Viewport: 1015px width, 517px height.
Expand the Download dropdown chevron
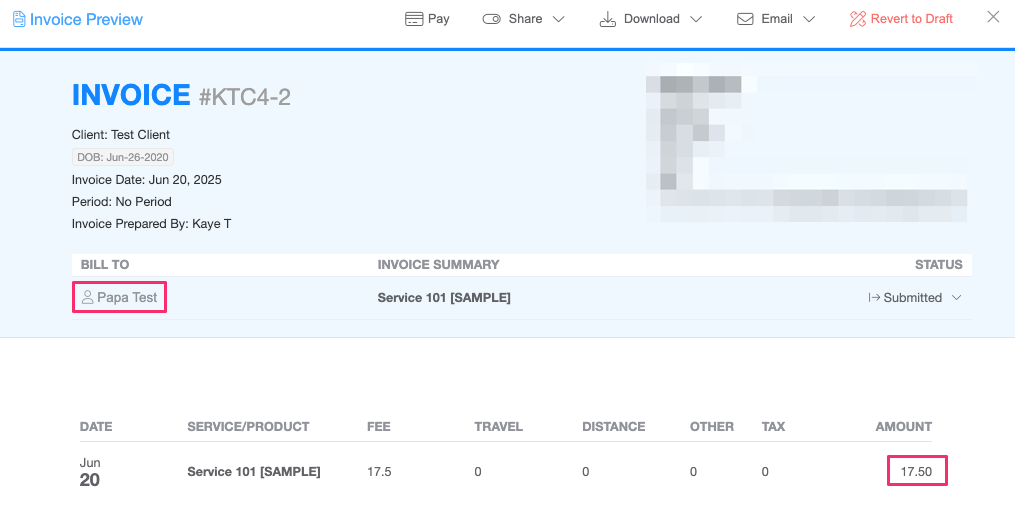[x=696, y=19]
